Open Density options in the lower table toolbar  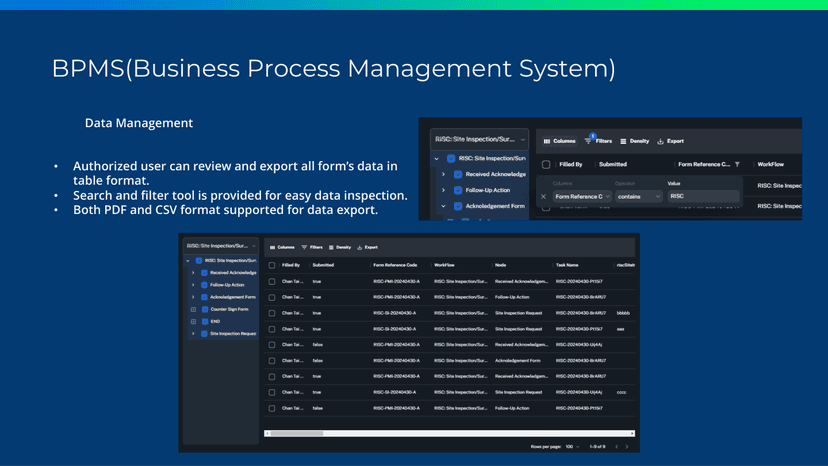(x=331, y=247)
